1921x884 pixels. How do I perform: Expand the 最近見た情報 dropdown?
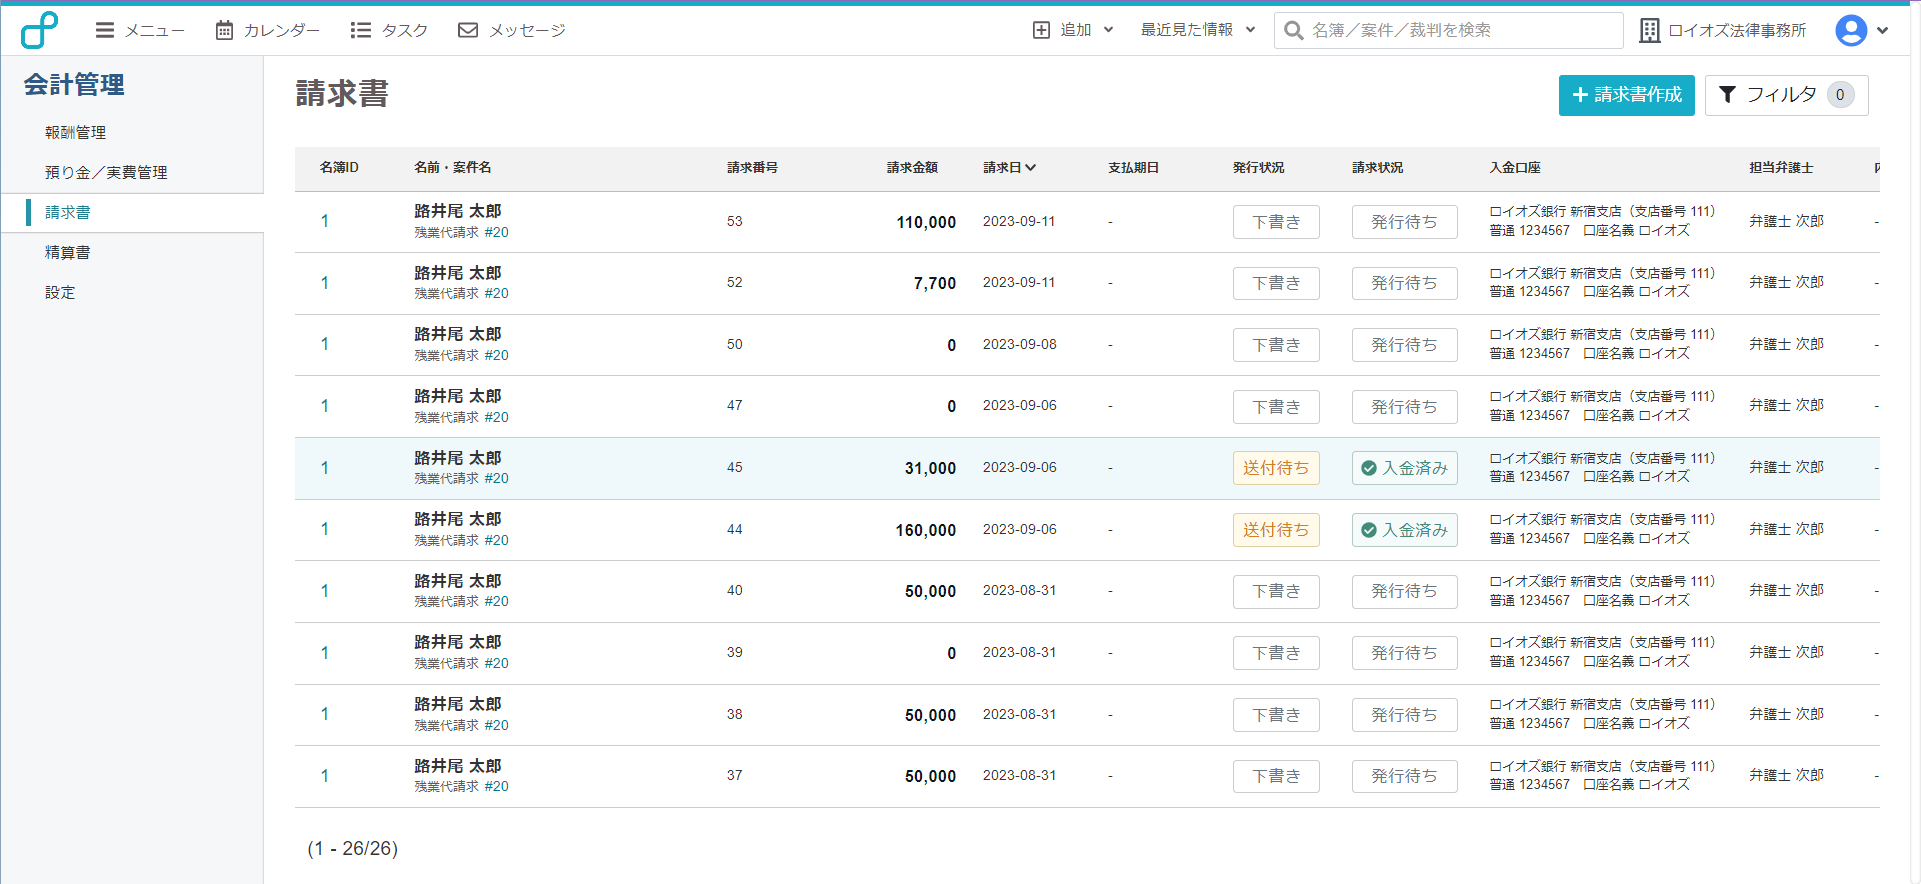[x=1197, y=30]
